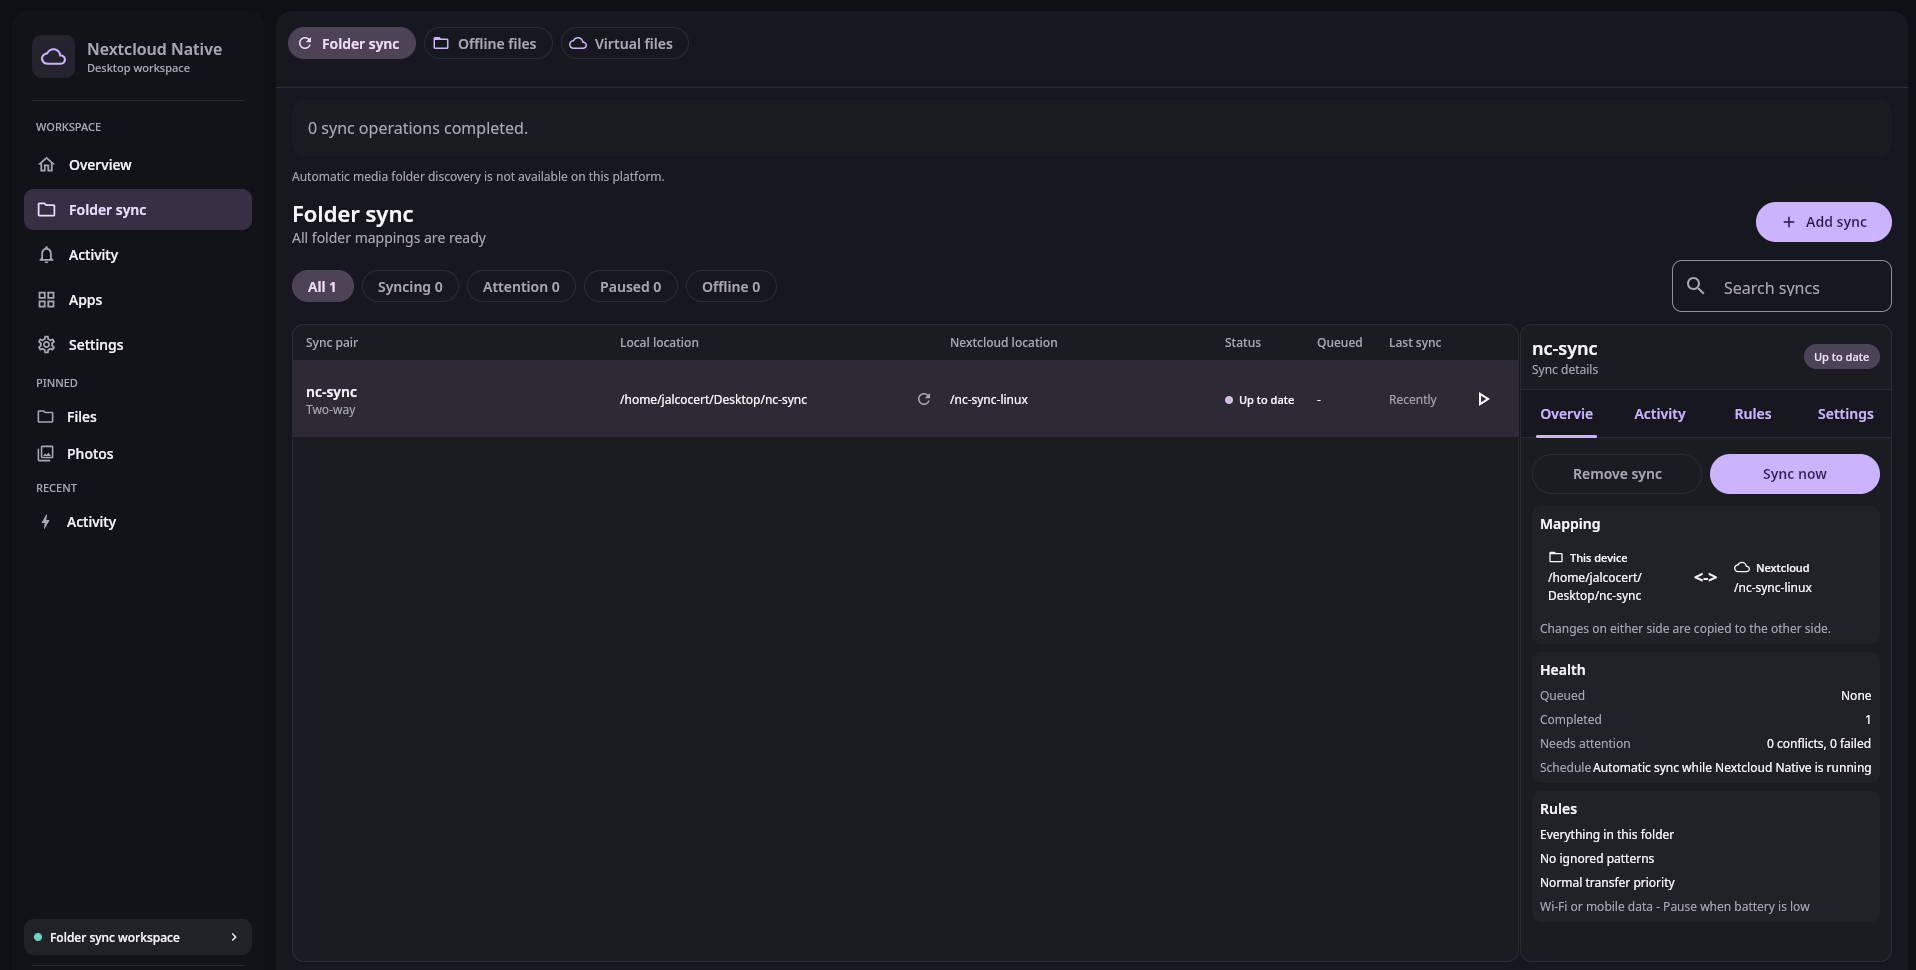Click the two-way arrow in Mapping
Image resolution: width=1916 pixels, height=970 pixels.
point(1705,577)
